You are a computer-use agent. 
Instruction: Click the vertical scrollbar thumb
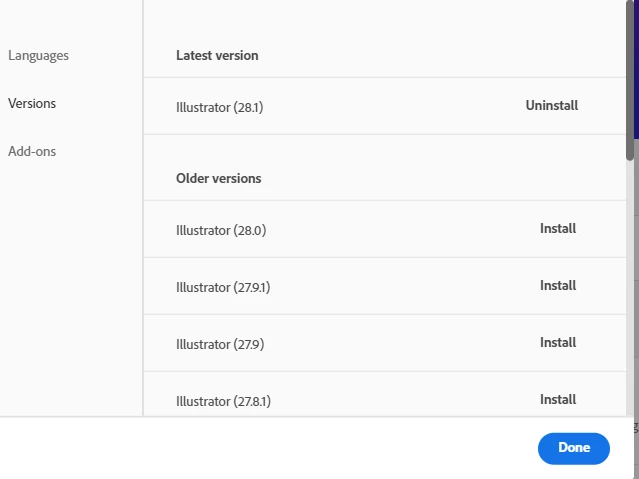(x=630, y=80)
